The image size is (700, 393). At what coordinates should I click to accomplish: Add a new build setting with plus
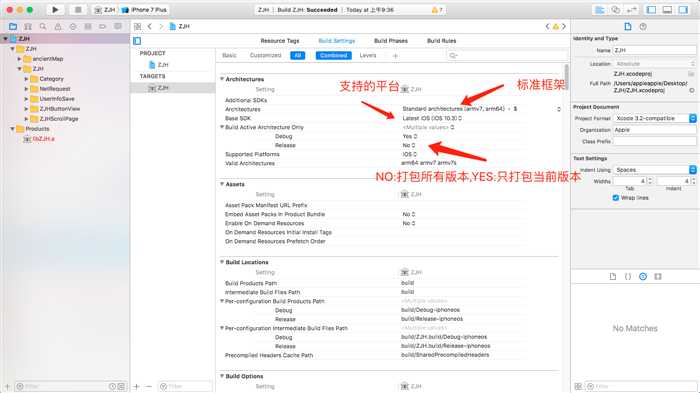(395, 56)
